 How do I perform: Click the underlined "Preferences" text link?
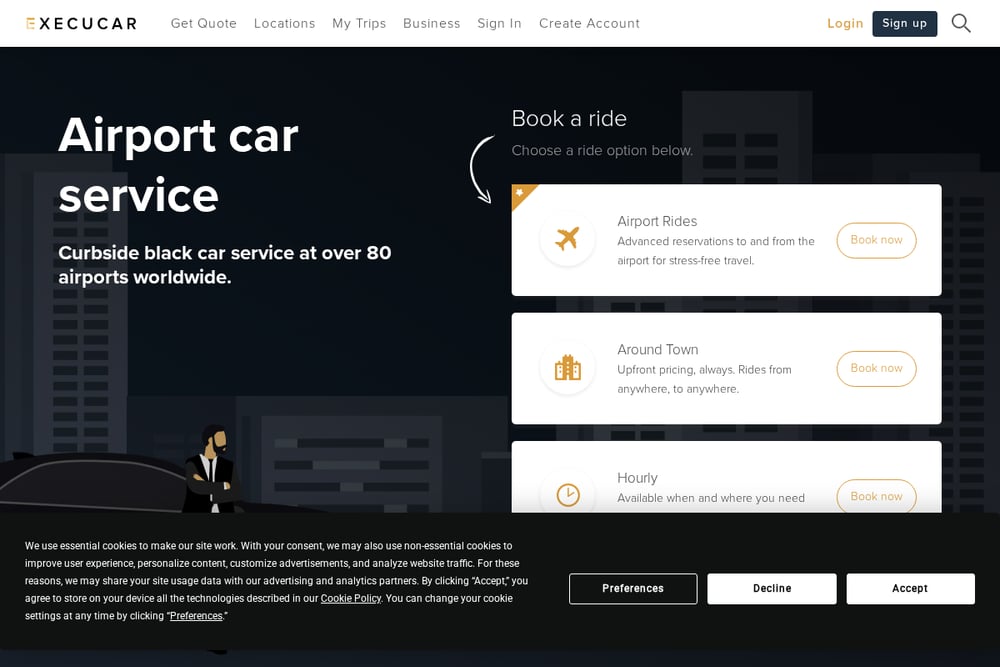point(196,616)
